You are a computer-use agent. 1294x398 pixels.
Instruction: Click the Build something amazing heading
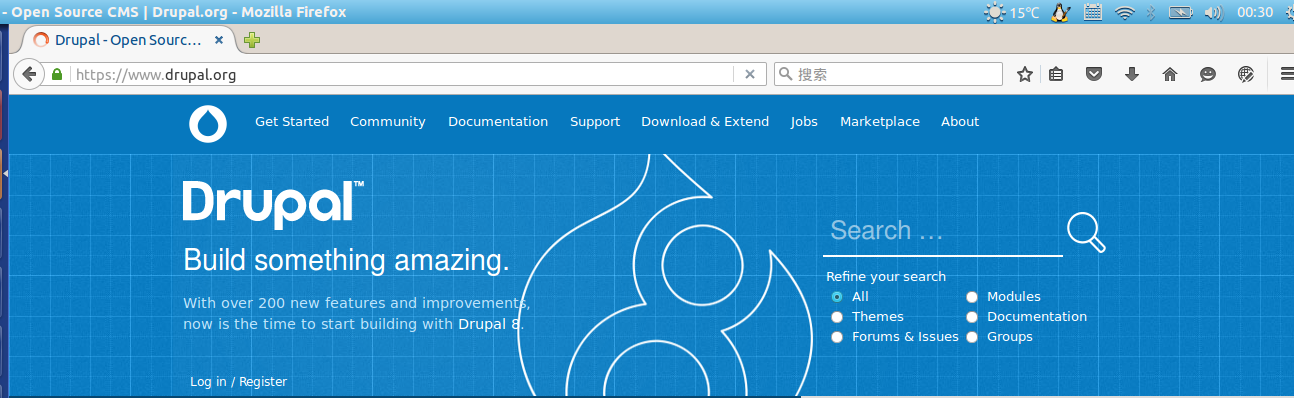346,261
